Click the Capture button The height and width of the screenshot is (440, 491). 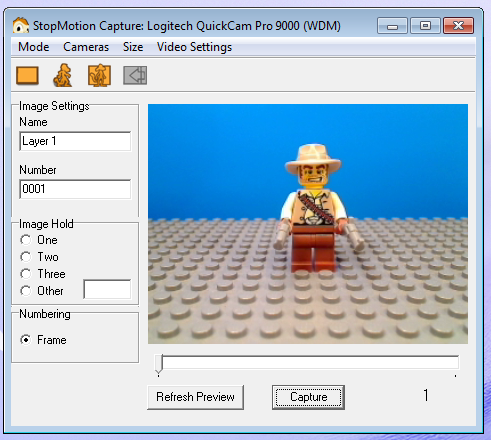point(308,397)
